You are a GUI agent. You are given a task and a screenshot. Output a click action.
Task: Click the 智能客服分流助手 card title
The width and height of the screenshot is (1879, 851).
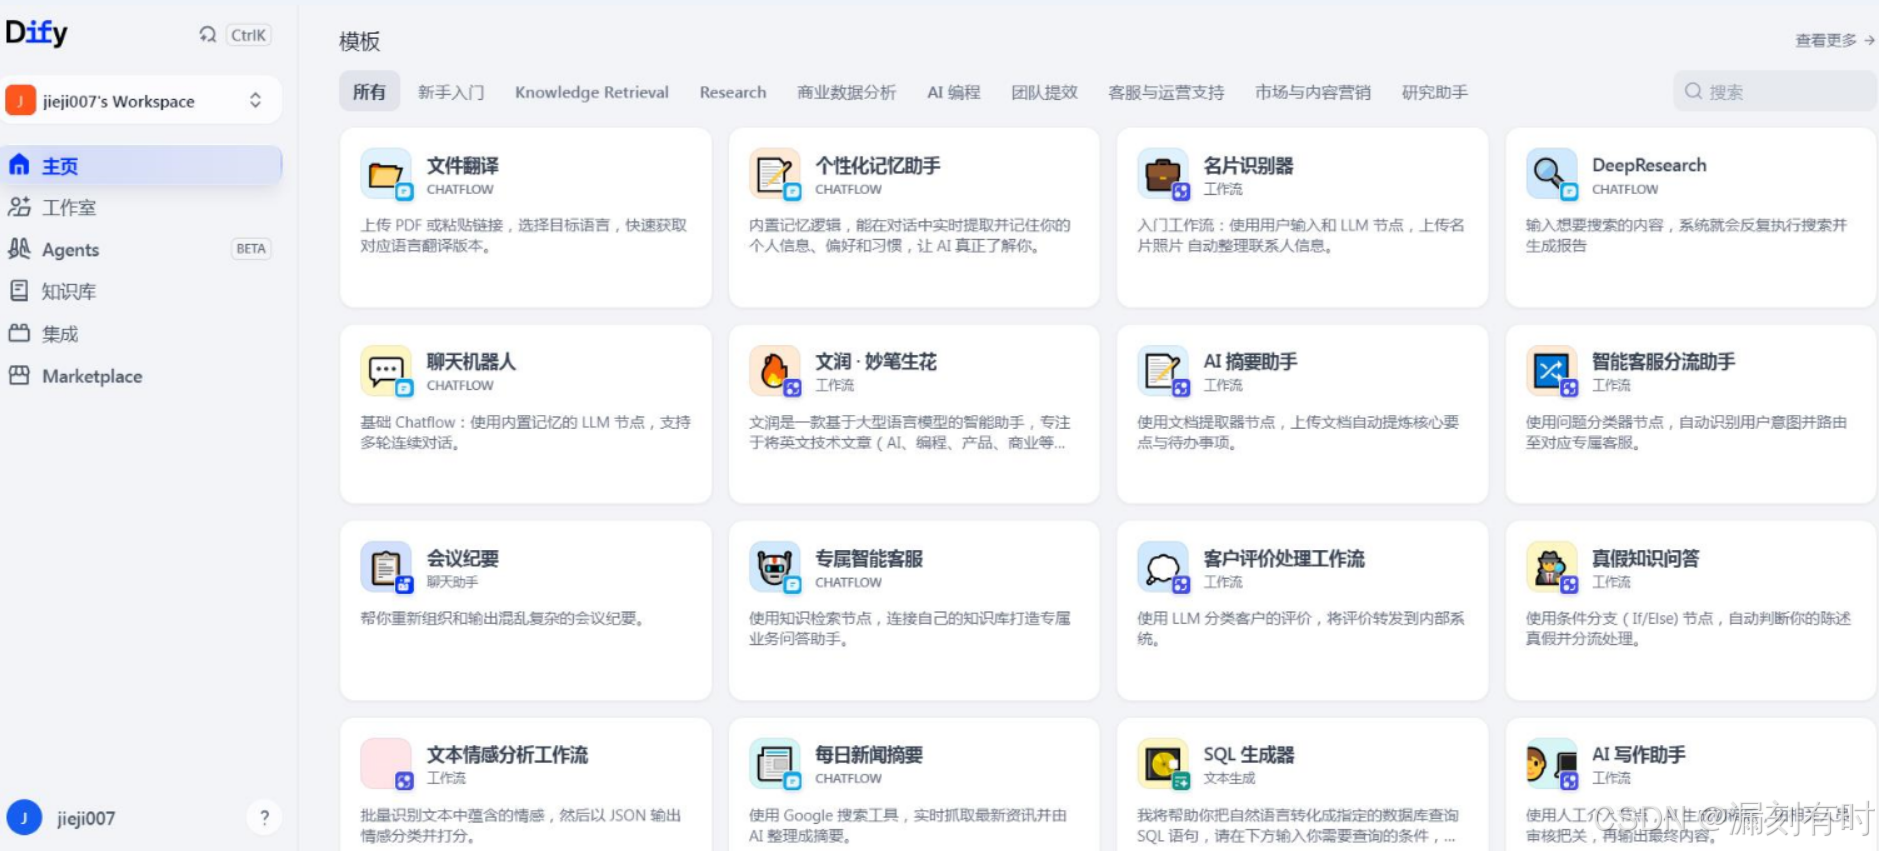coord(1664,361)
